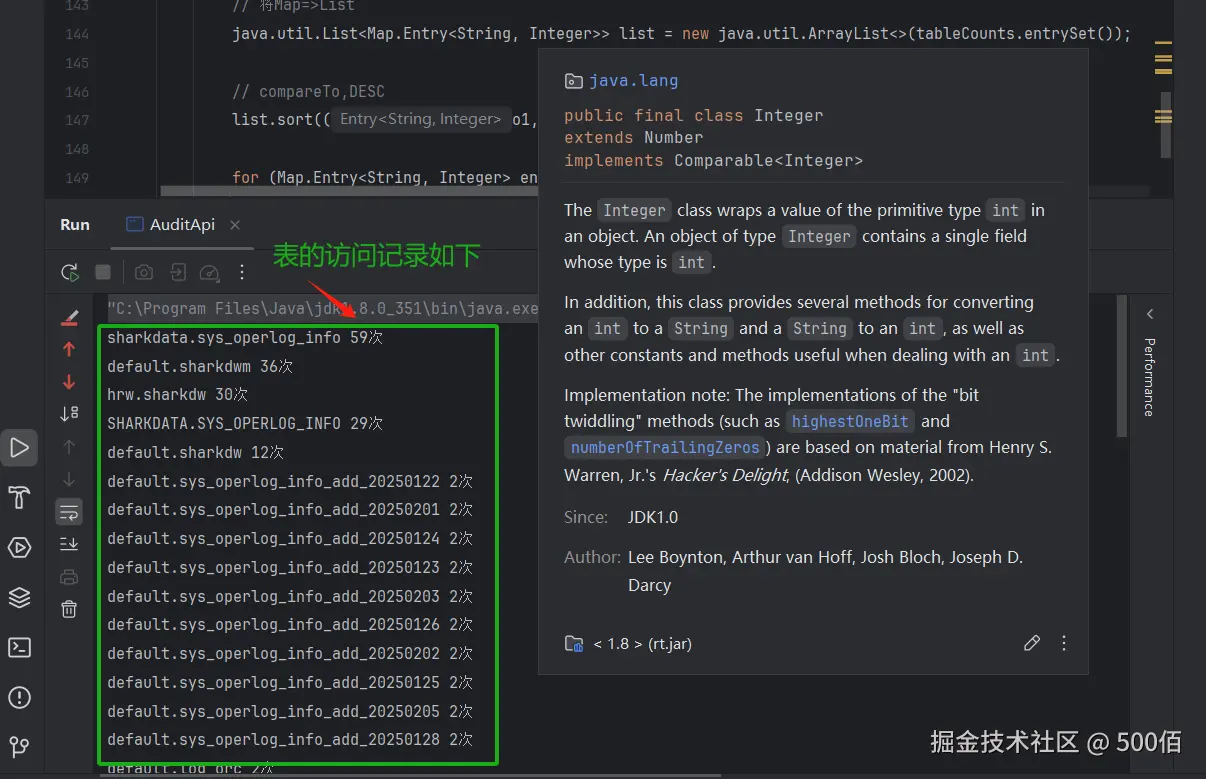Click 'Since: JDK1.0' in documentation popup
Screen dimensions: 1206x779
pos(621,518)
